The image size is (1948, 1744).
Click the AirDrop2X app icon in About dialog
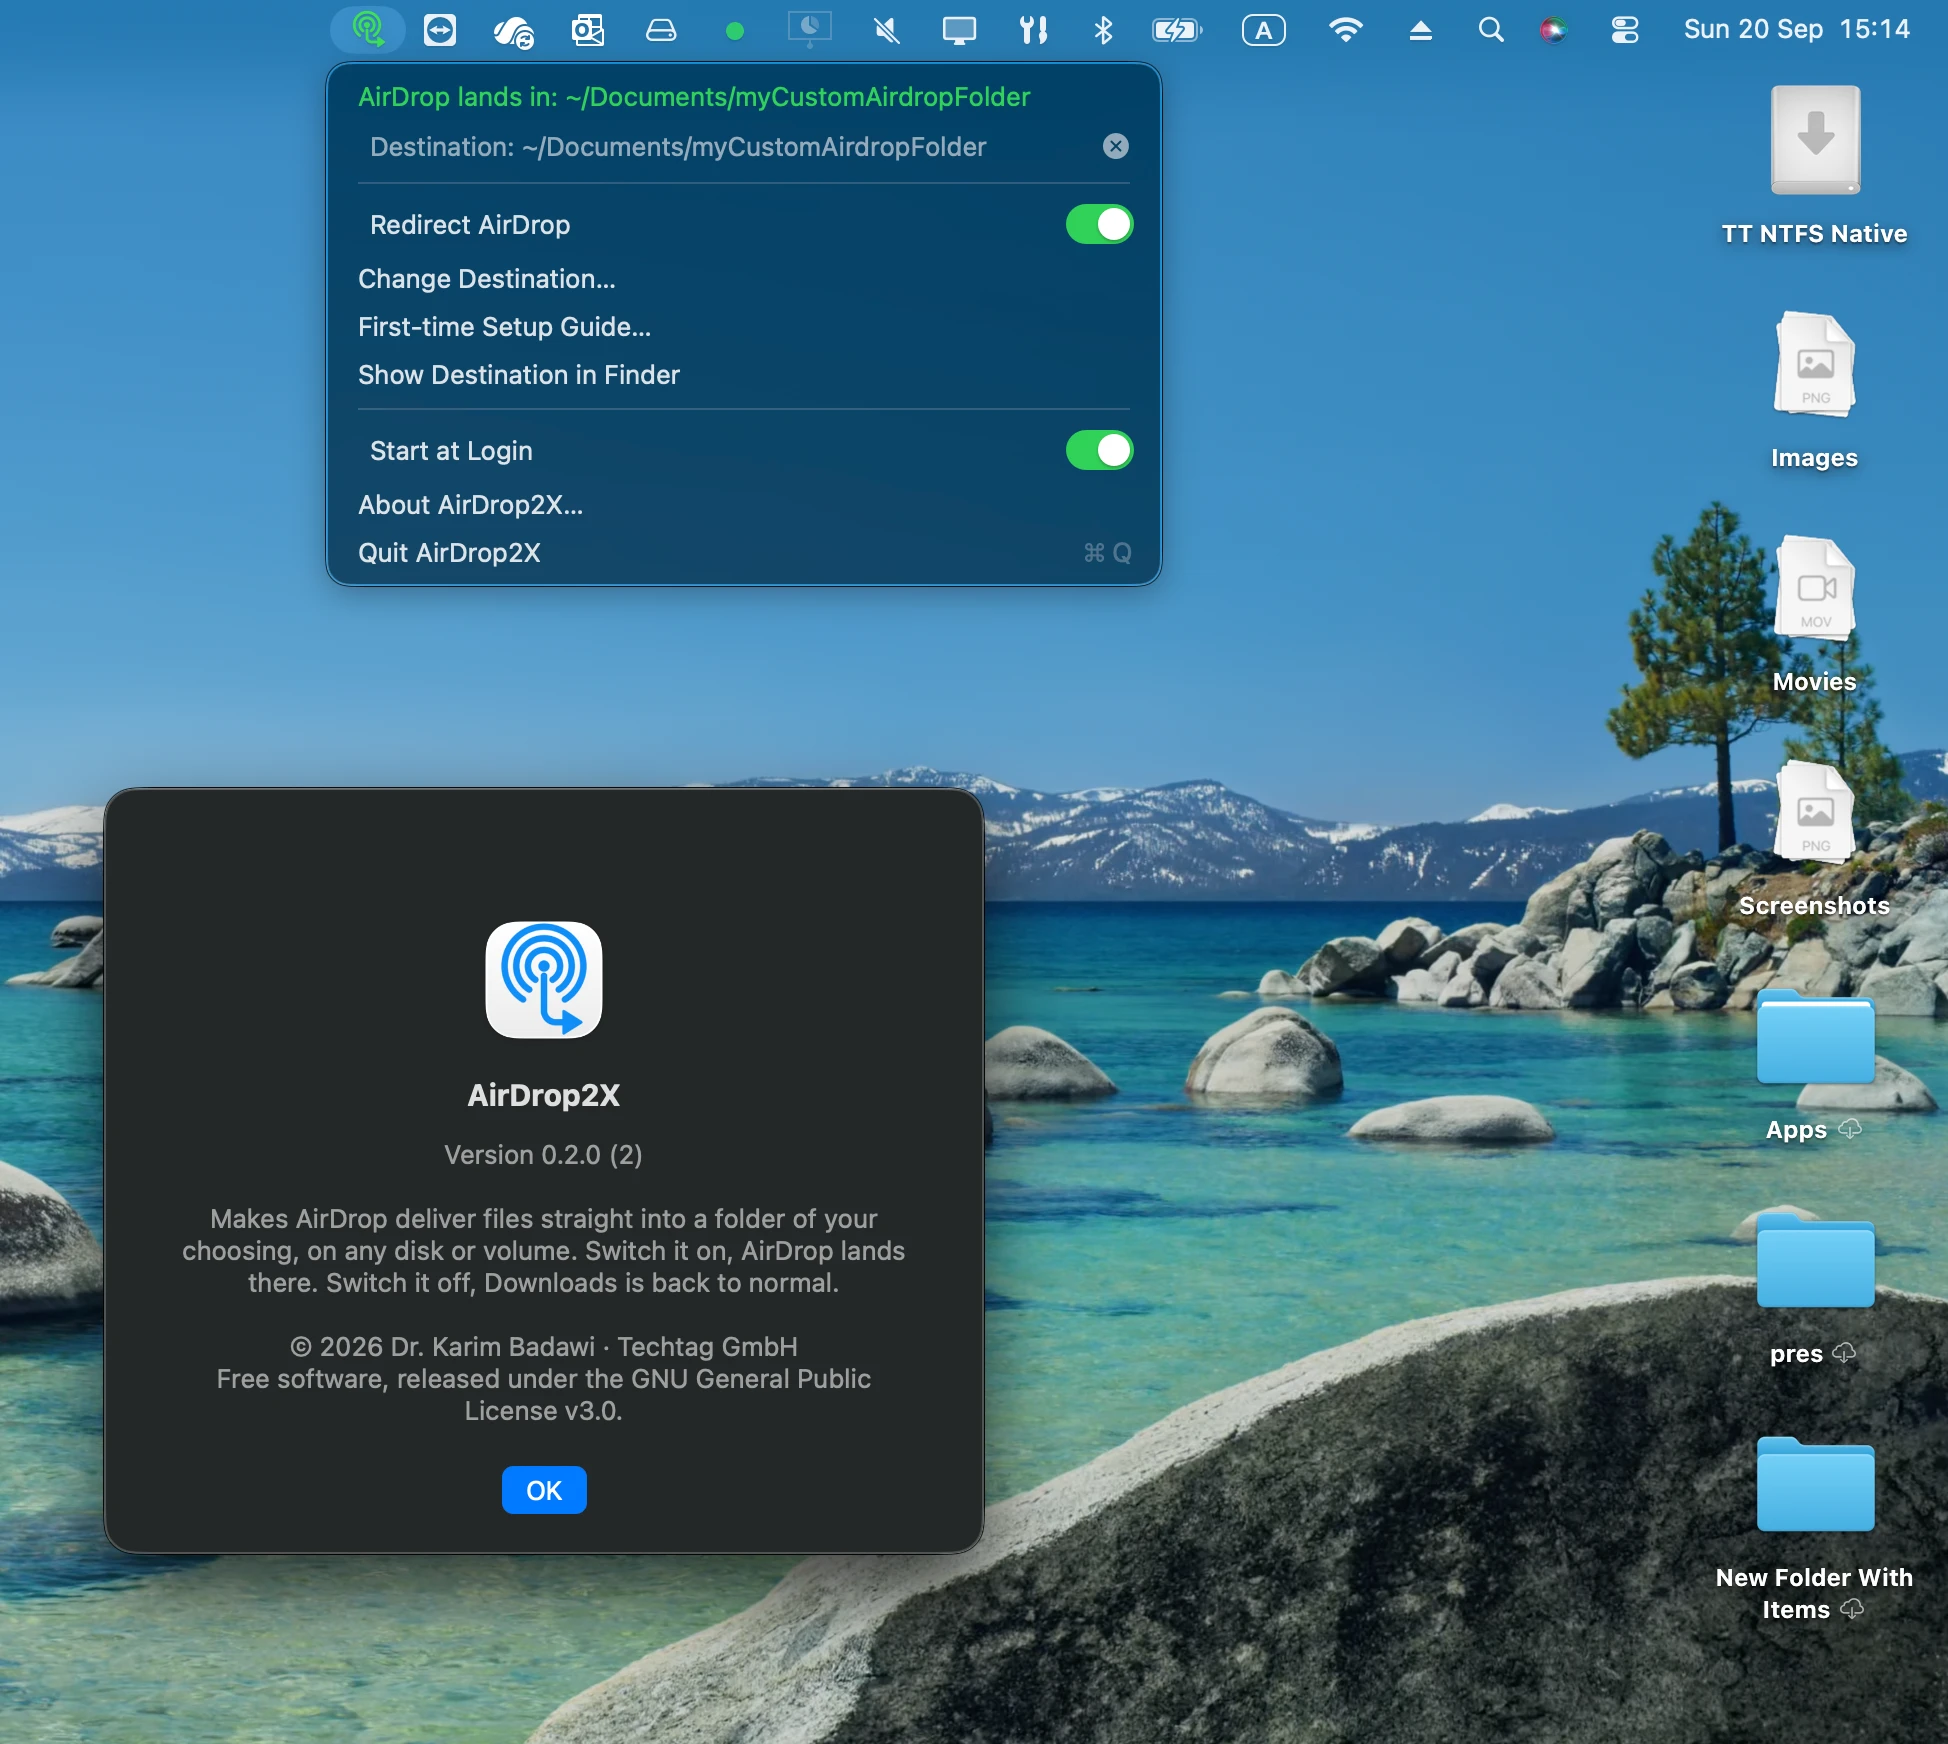tap(544, 980)
